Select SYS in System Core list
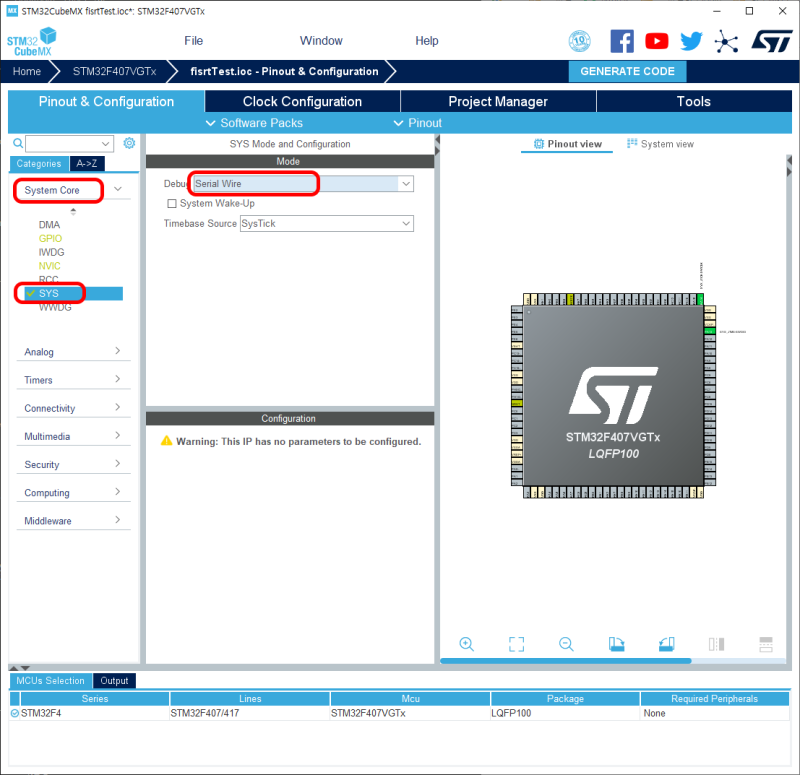Viewport: 800px width, 775px height. click(x=73, y=293)
